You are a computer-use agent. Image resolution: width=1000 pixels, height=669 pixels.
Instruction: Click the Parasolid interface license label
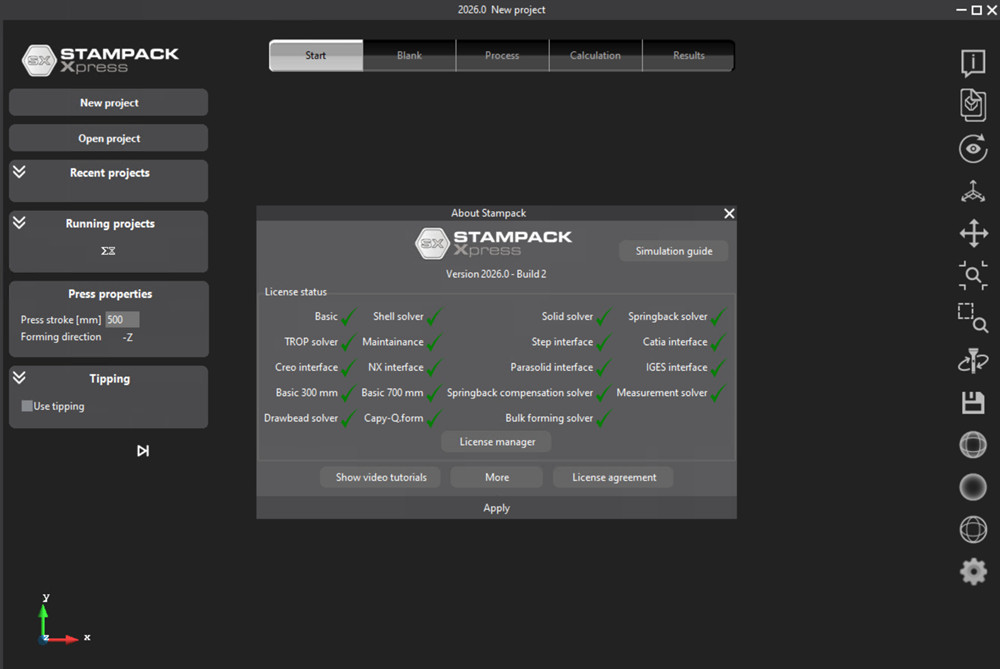(552, 367)
